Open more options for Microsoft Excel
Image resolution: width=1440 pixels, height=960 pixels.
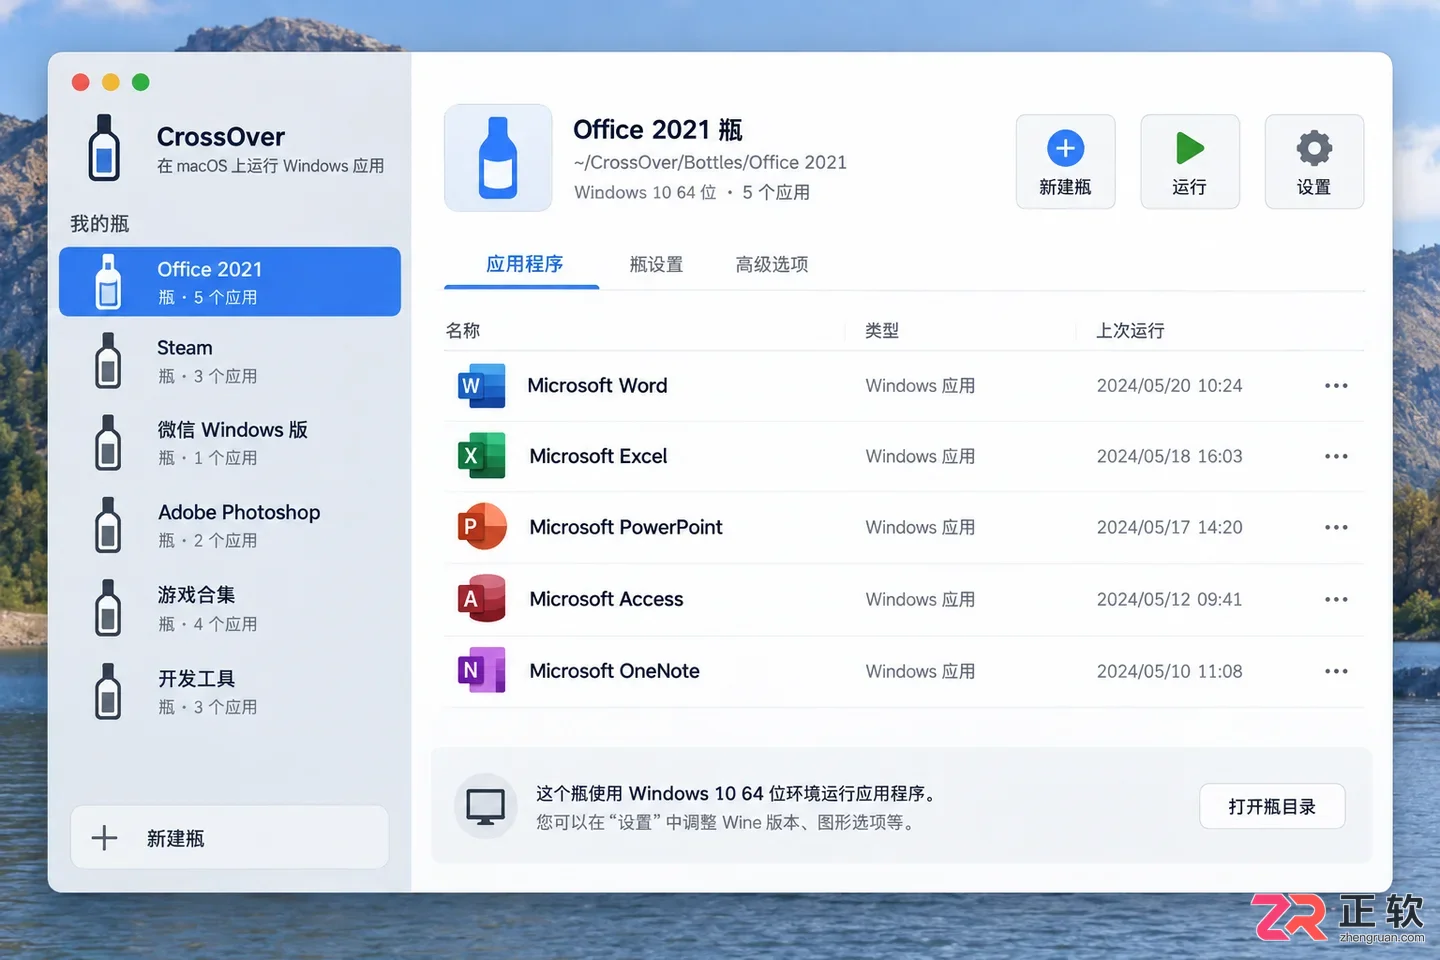[x=1336, y=456]
